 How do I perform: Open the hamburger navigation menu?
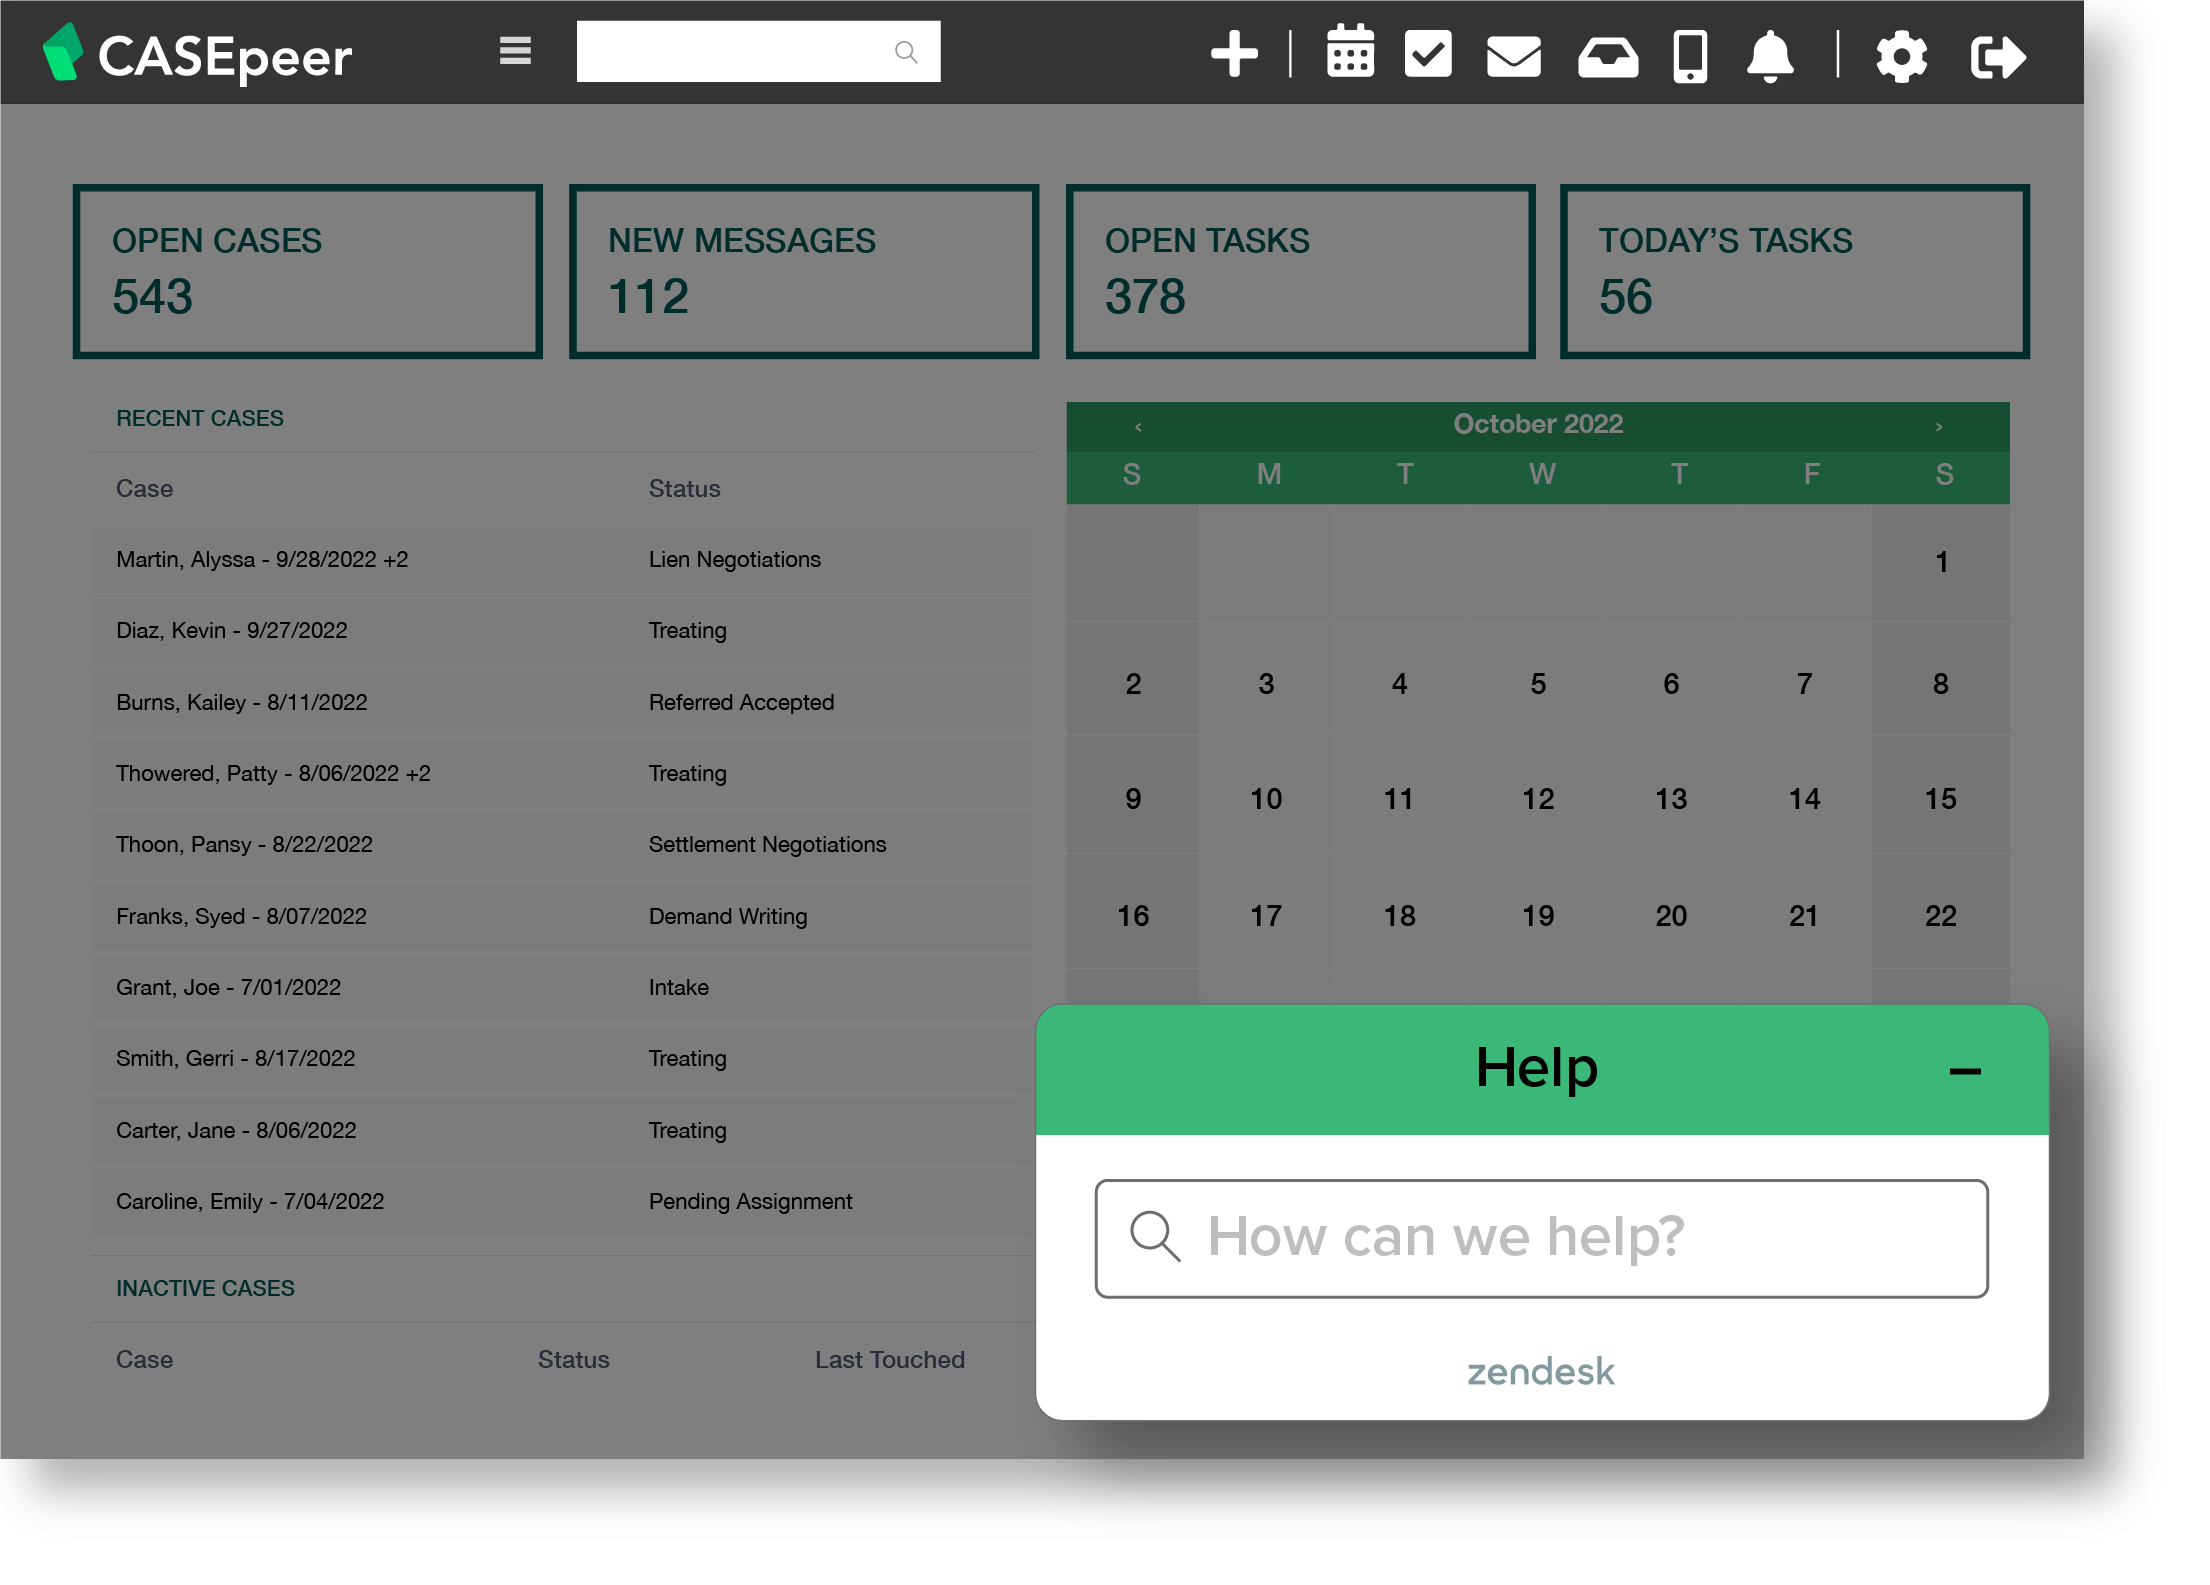tap(513, 51)
